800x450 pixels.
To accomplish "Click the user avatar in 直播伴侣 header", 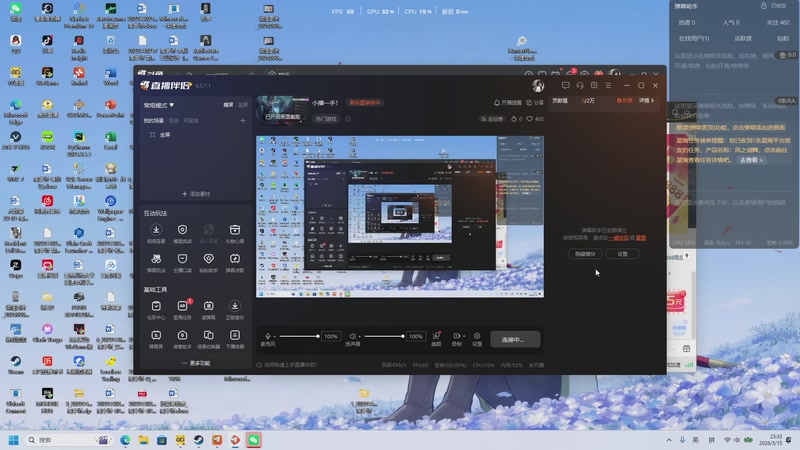I will (538, 85).
